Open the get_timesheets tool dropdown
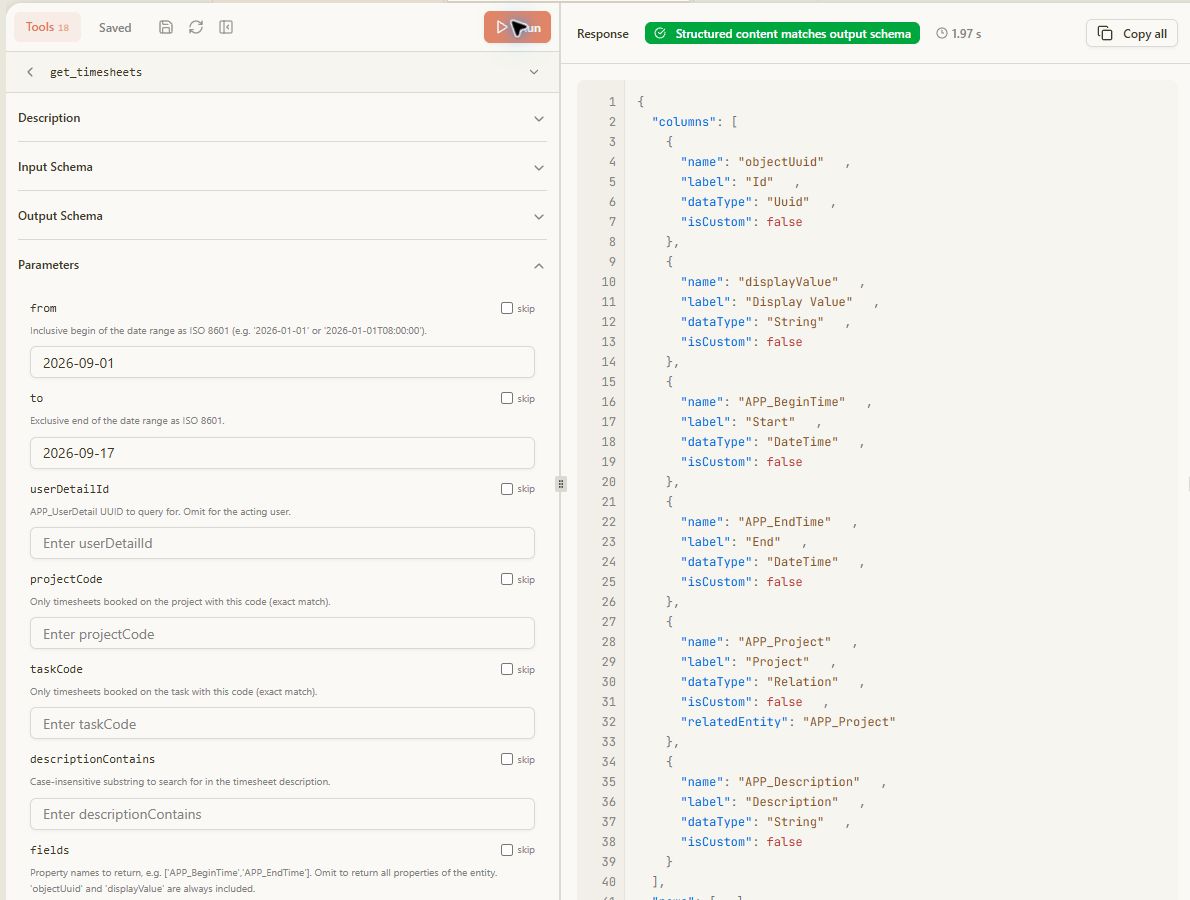The image size is (1190, 900). (534, 72)
